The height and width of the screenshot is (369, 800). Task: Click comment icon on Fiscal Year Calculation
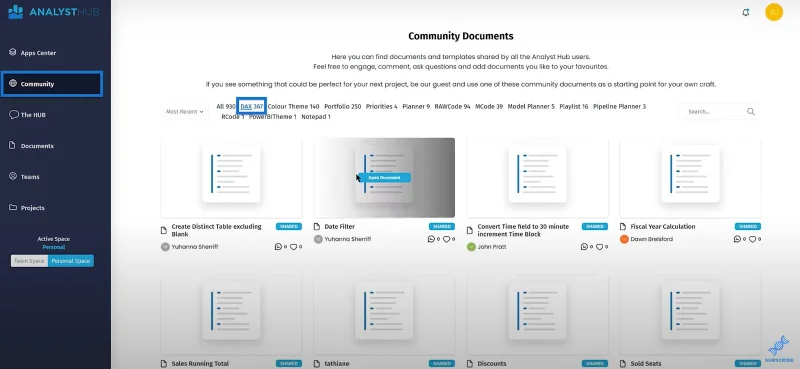737,239
